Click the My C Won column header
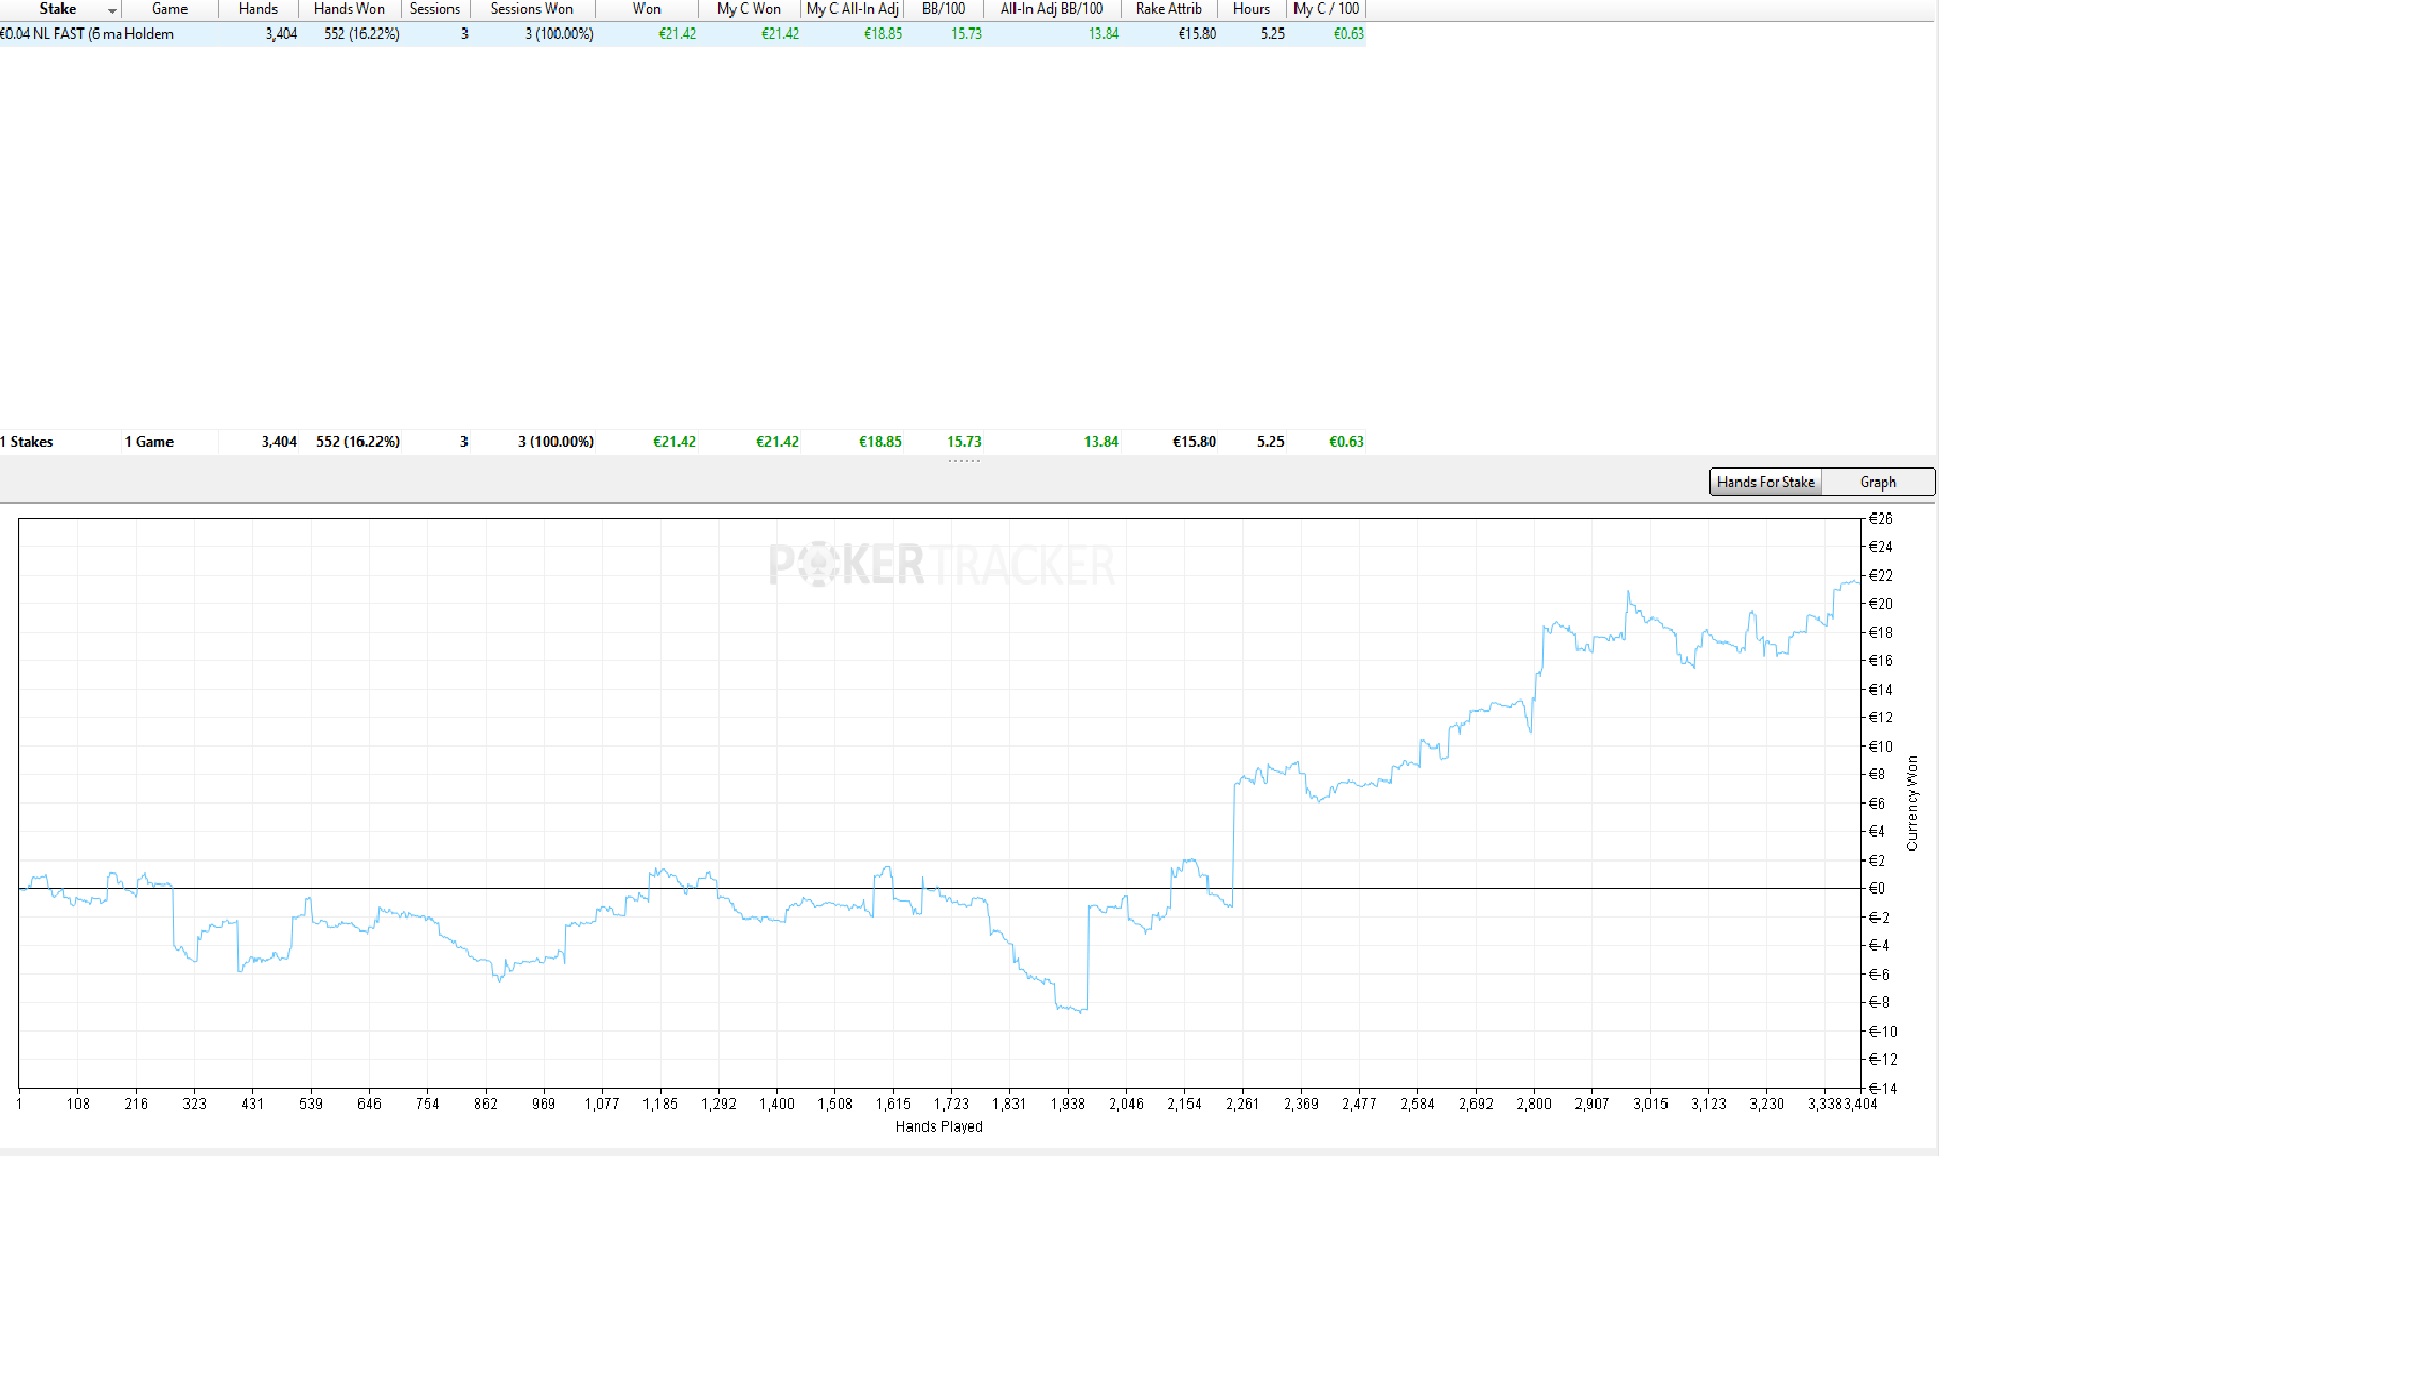 pyautogui.click(x=748, y=9)
